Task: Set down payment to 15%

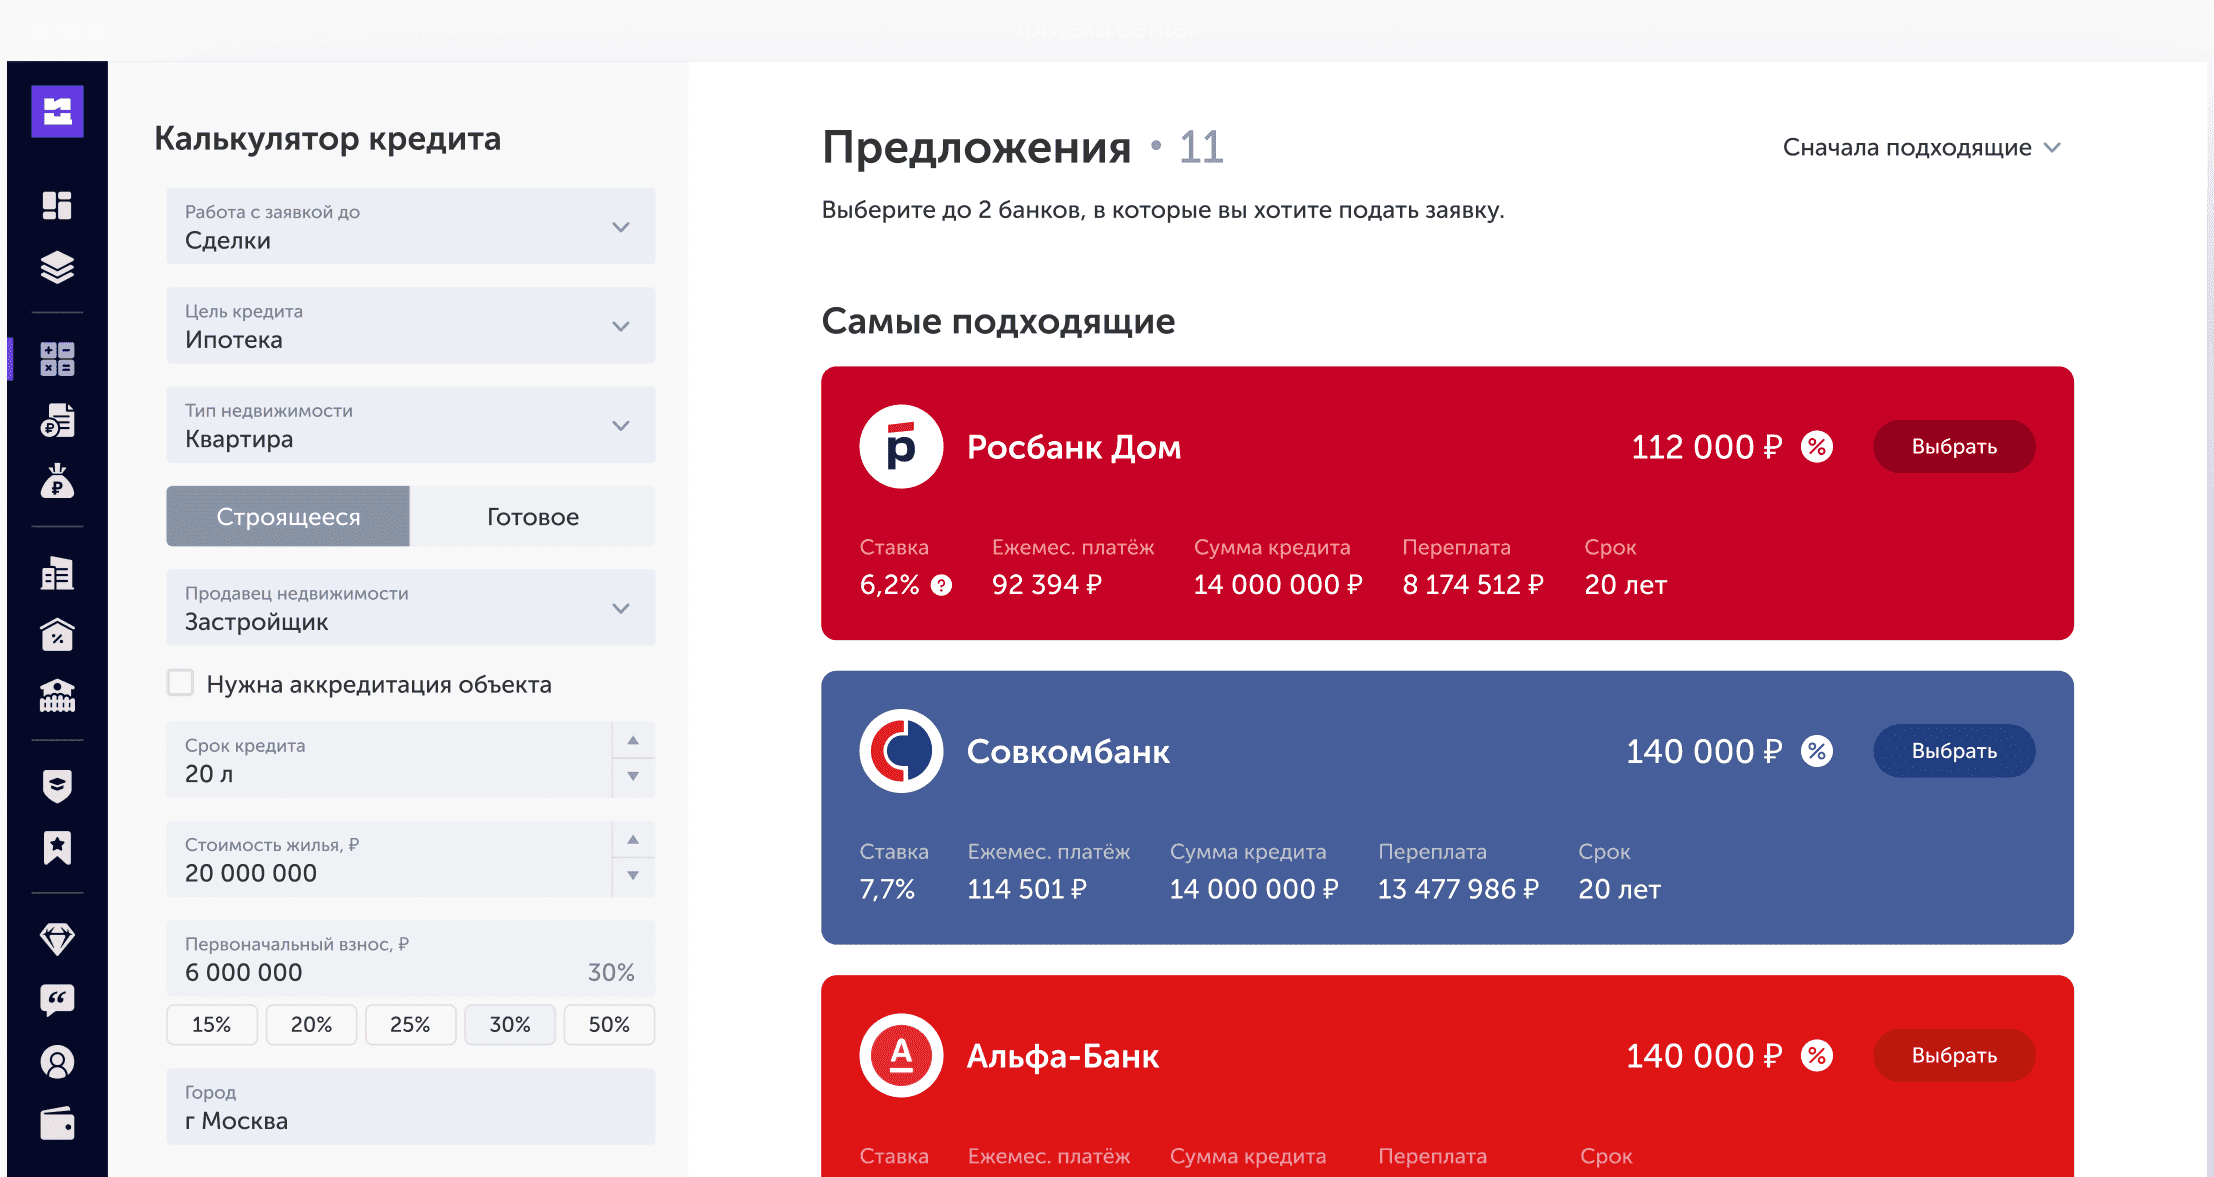Action: click(x=211, y=1025)
